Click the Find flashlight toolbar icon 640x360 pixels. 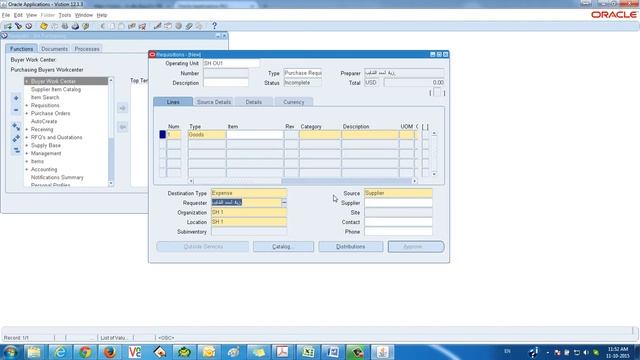18,26
